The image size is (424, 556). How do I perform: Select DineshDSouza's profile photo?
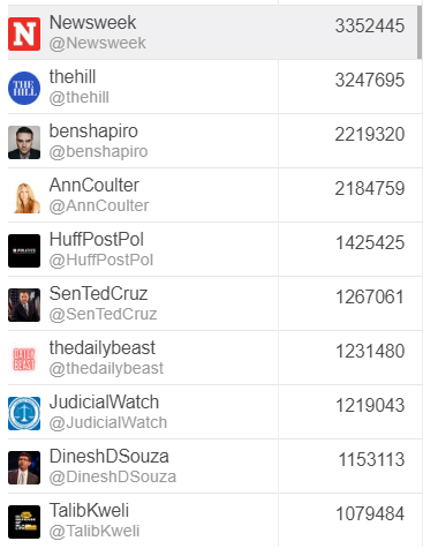coord(24,468)
